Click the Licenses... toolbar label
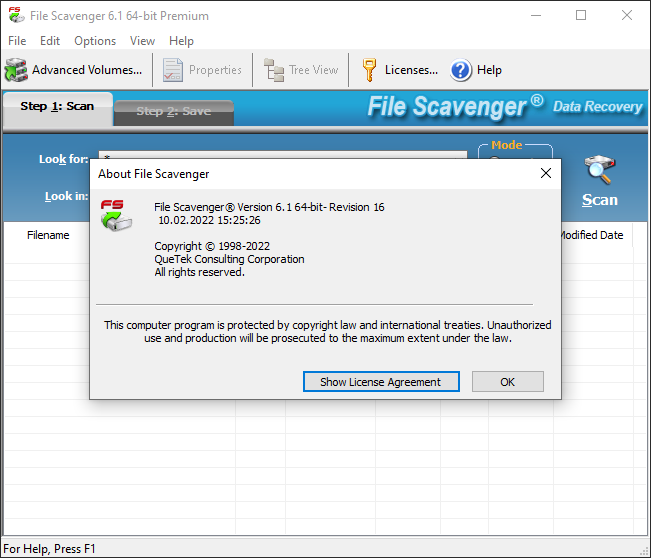 pyautogui.click(x=411, y=70)
